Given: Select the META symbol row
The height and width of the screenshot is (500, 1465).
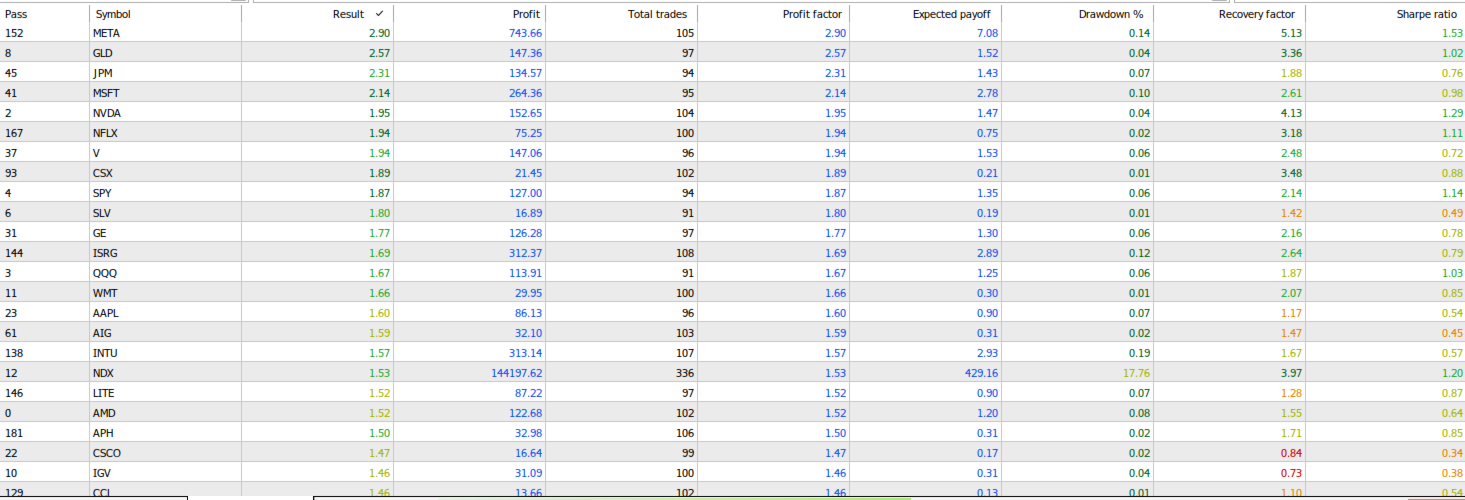Looking at the screenshot, I should click(732, 33).
